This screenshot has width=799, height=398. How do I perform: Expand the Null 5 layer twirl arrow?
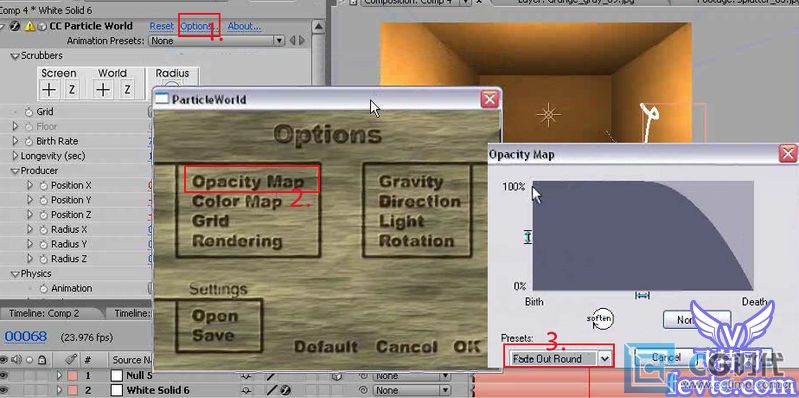click(59, 376)
